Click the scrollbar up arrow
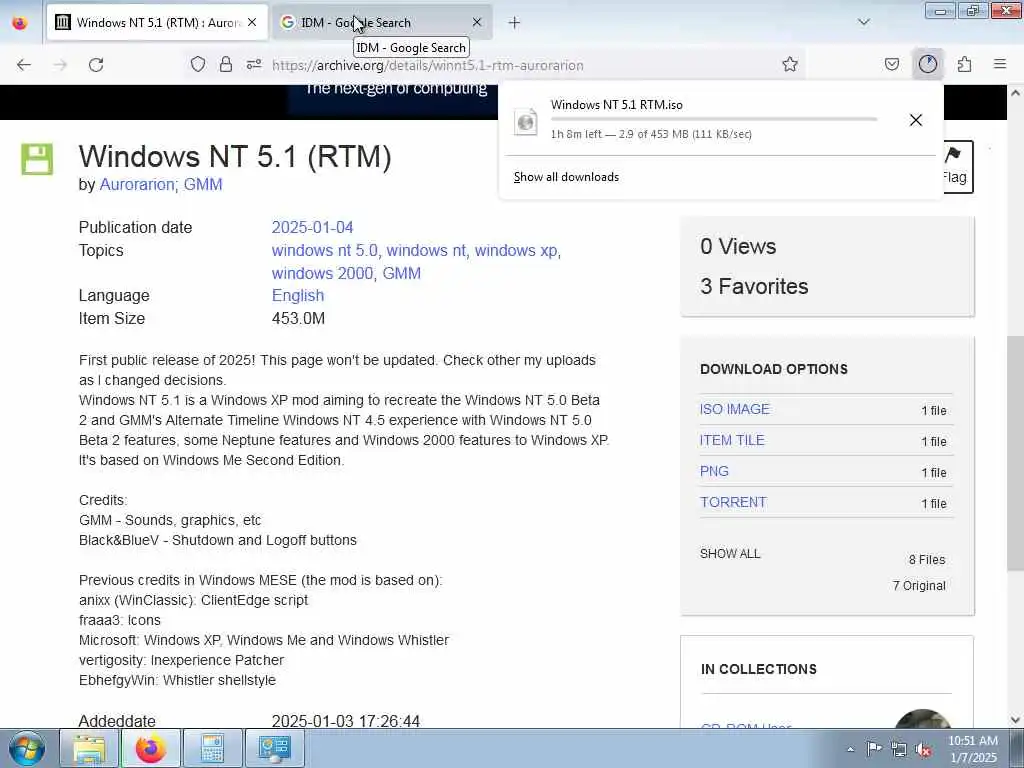Viewport: 1024px width, 768px height. [x=1015, y=93]
